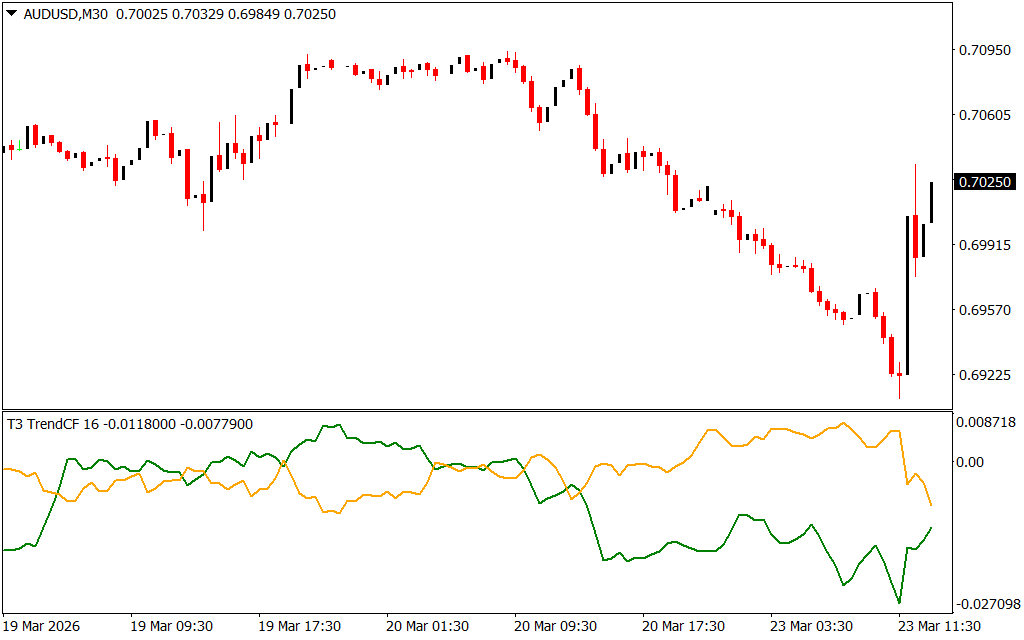Click the 0.70950 price axis label

984,50
